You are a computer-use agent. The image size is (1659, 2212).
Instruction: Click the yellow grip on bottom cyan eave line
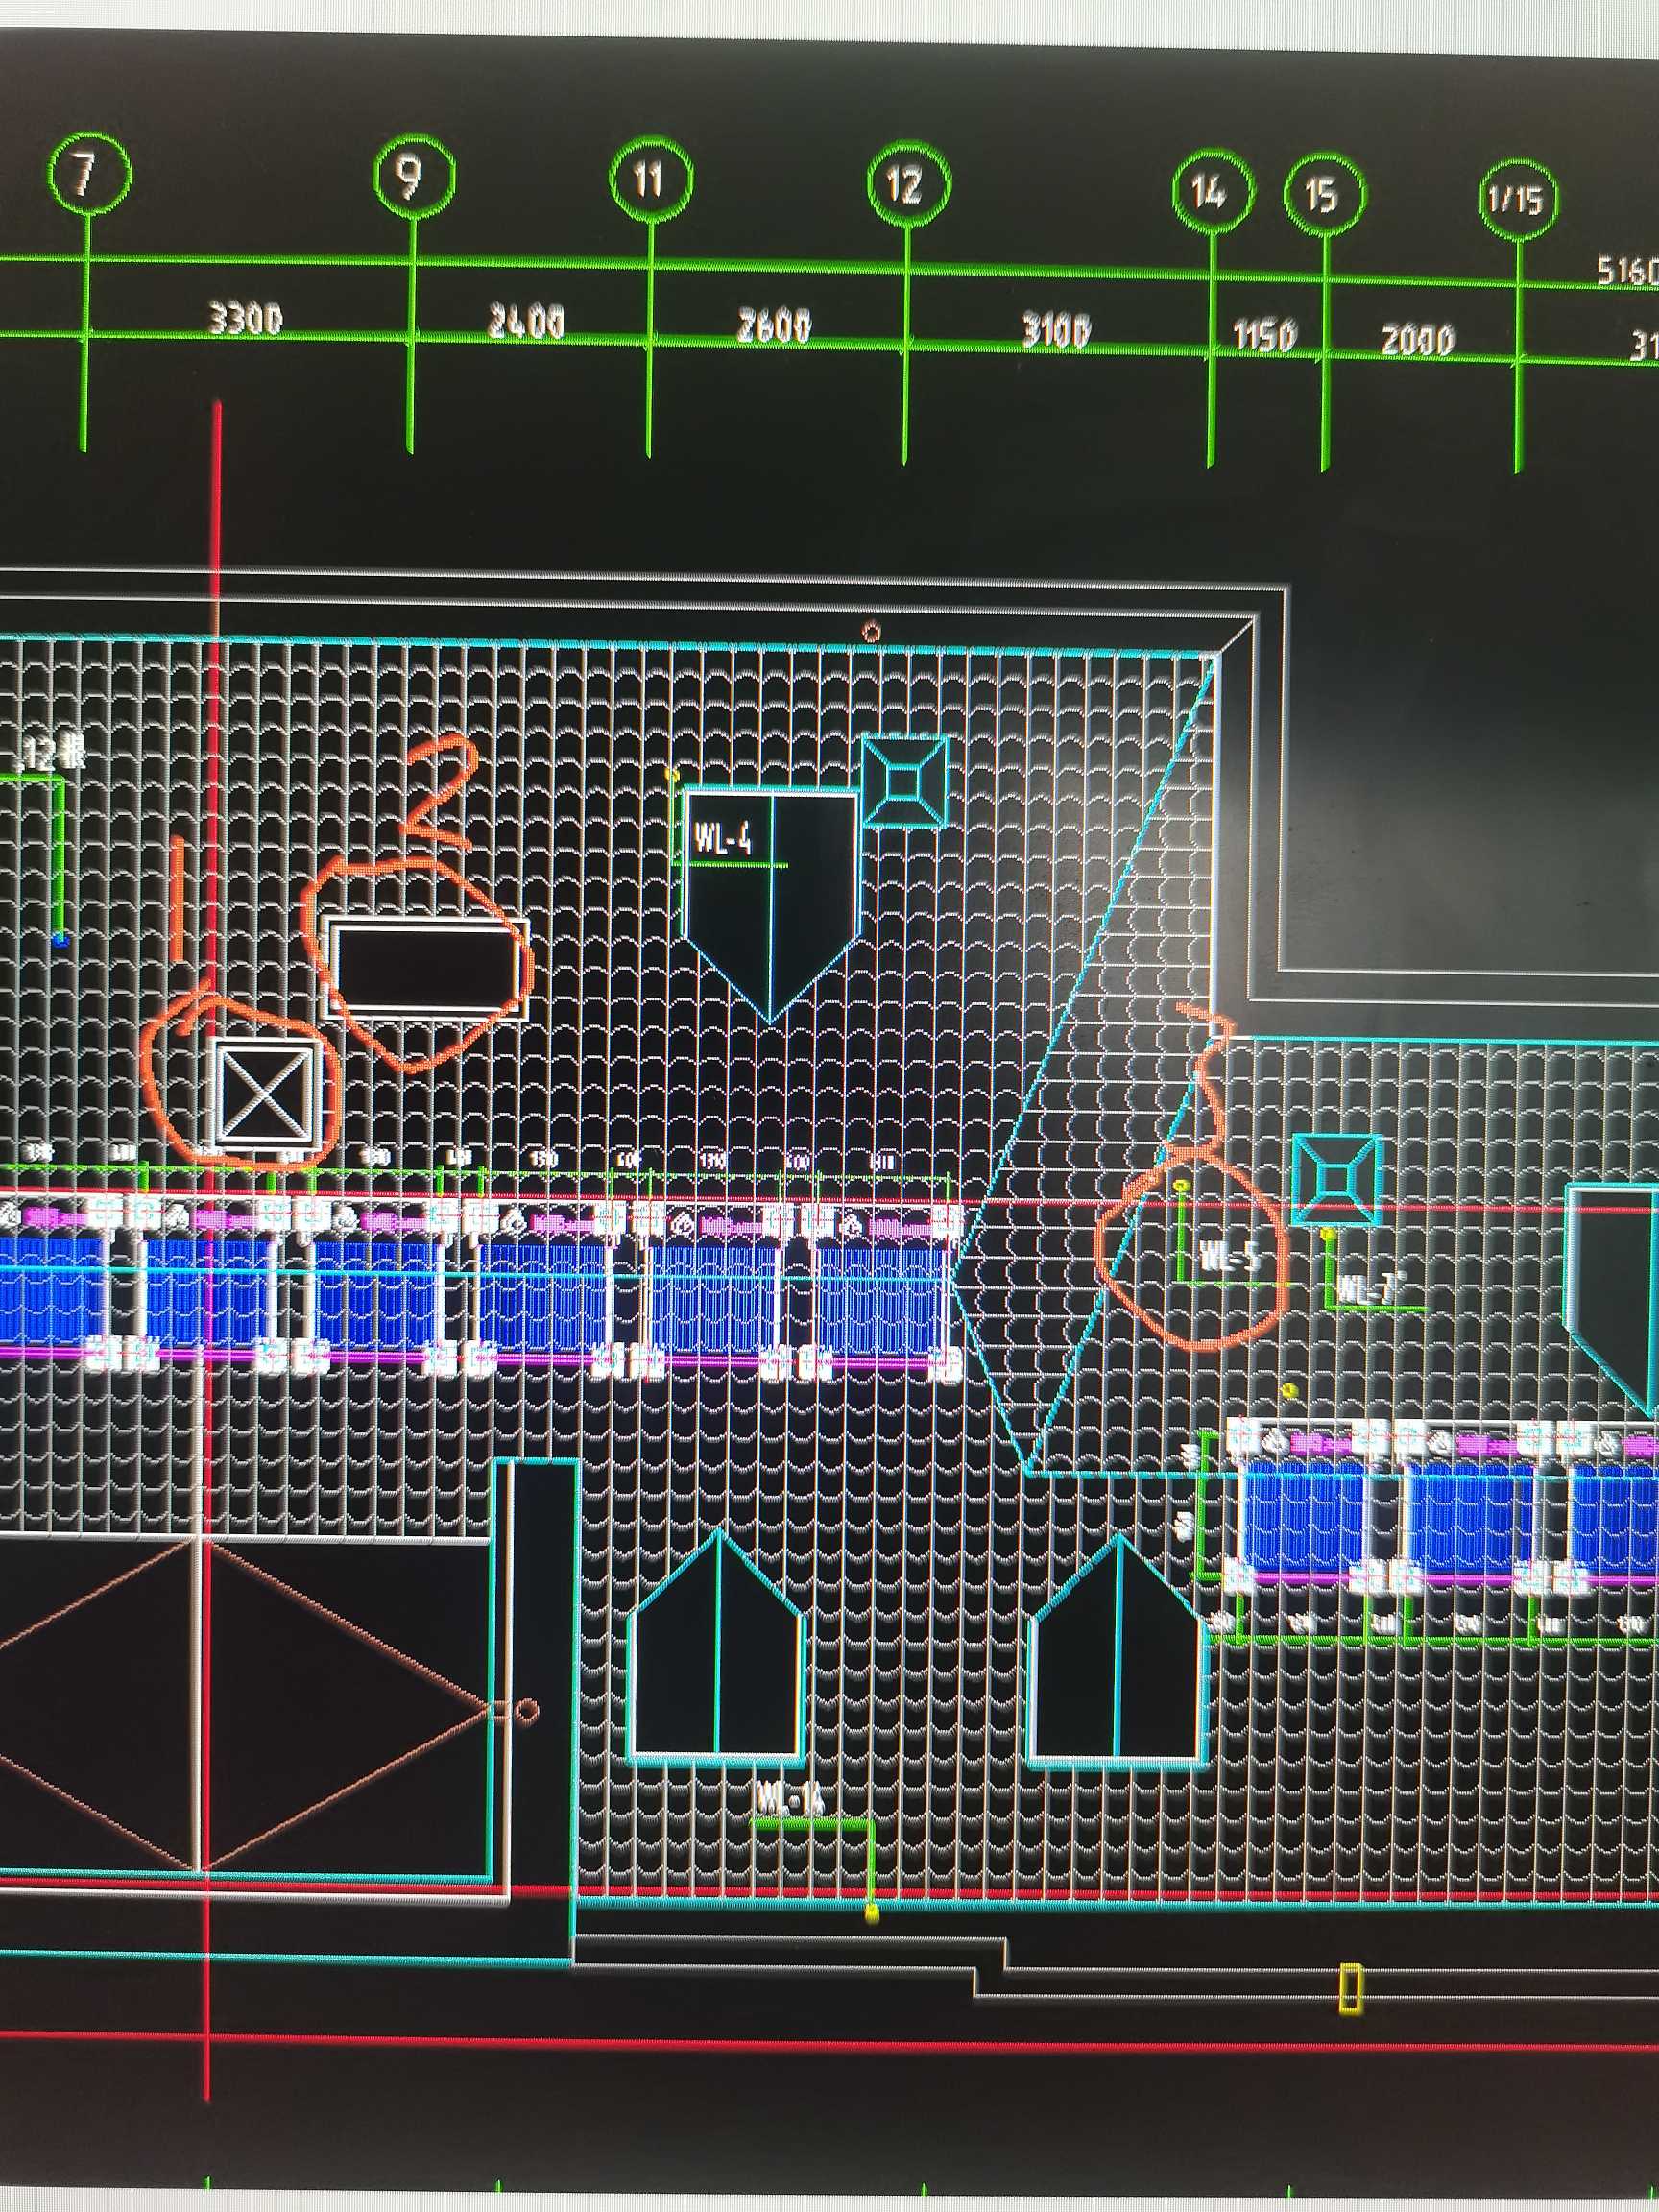(871, 1913)
